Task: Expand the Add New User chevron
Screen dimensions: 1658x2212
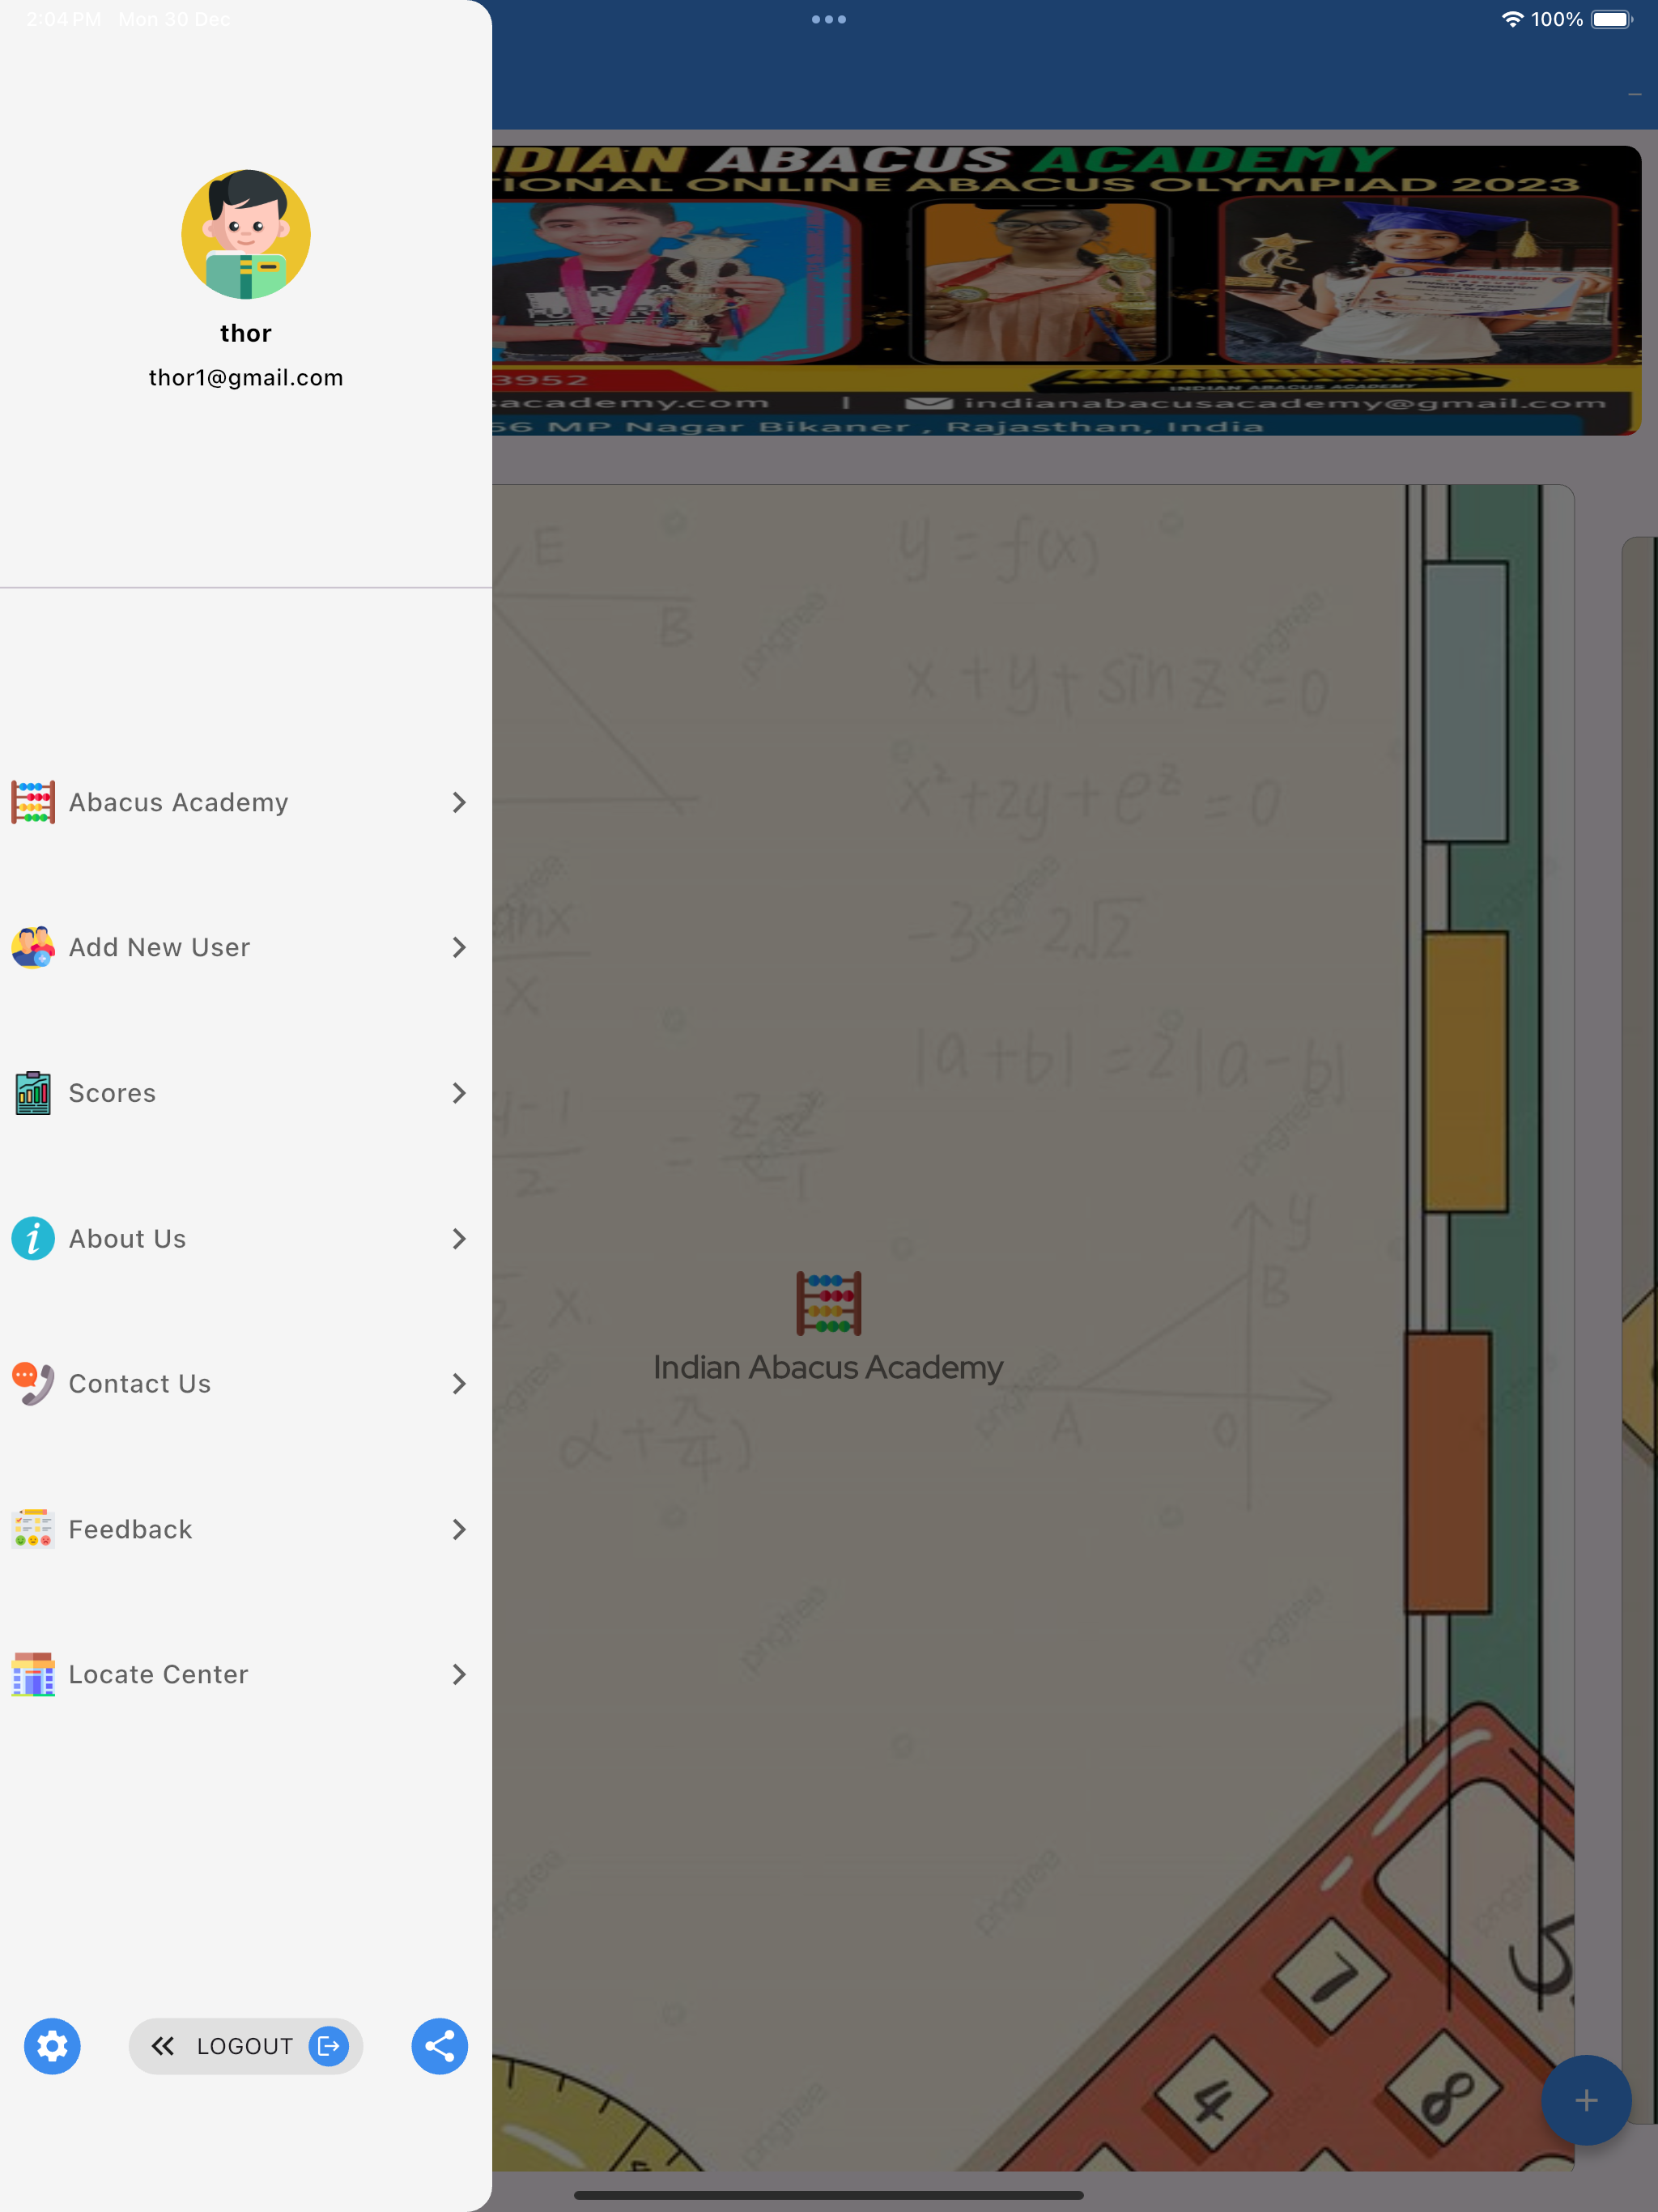Action: (x=459, y=947)
